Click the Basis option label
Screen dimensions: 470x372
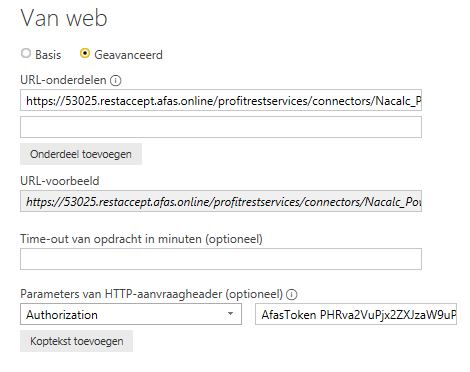click(x=48, y=54)
